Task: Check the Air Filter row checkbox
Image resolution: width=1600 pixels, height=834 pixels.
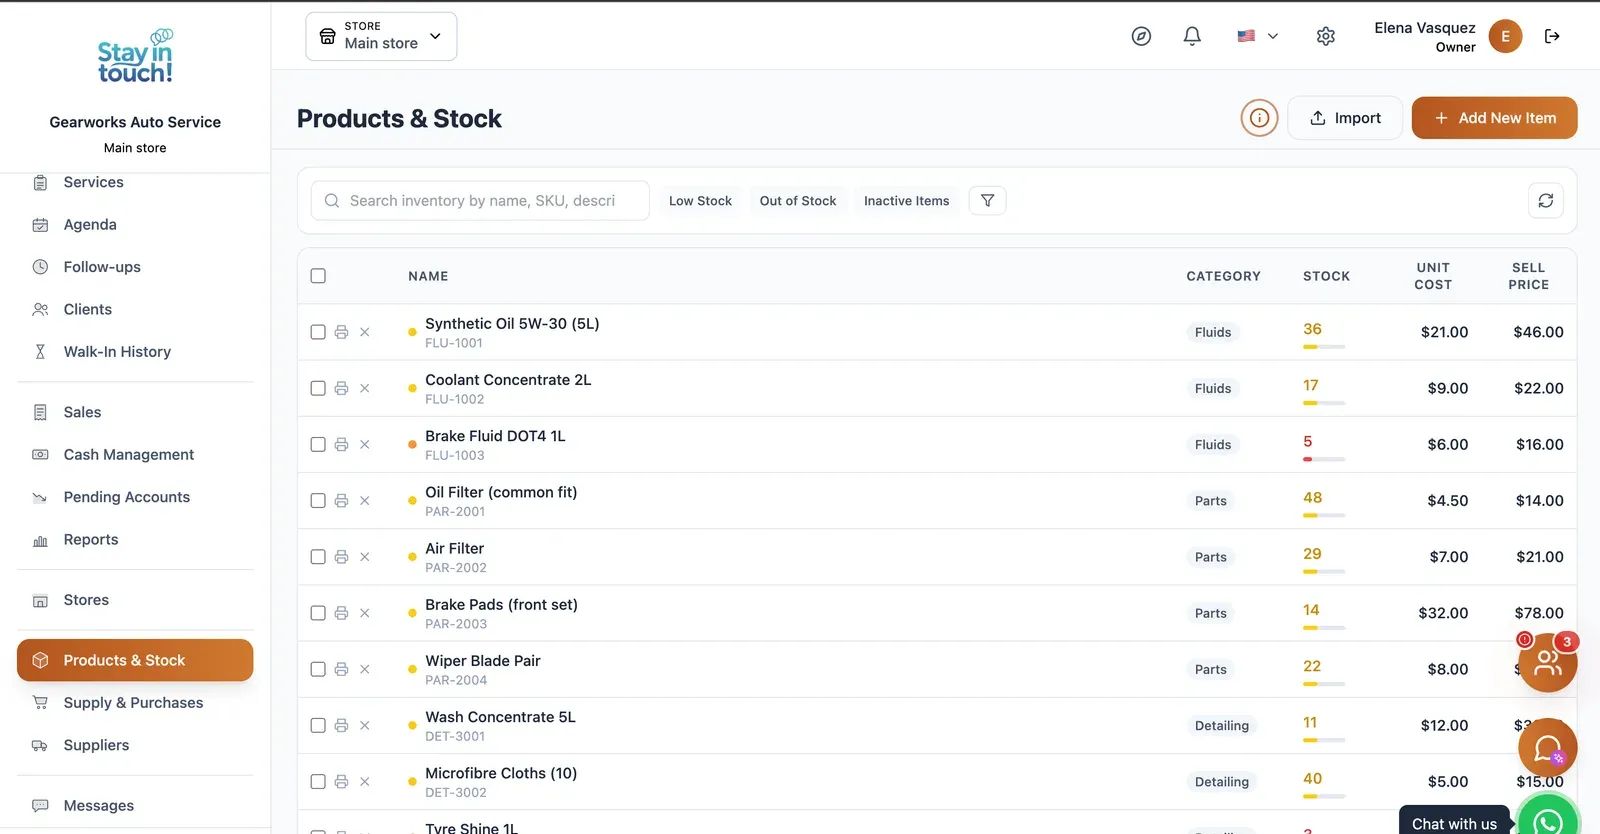Action: tap(318, 557)
